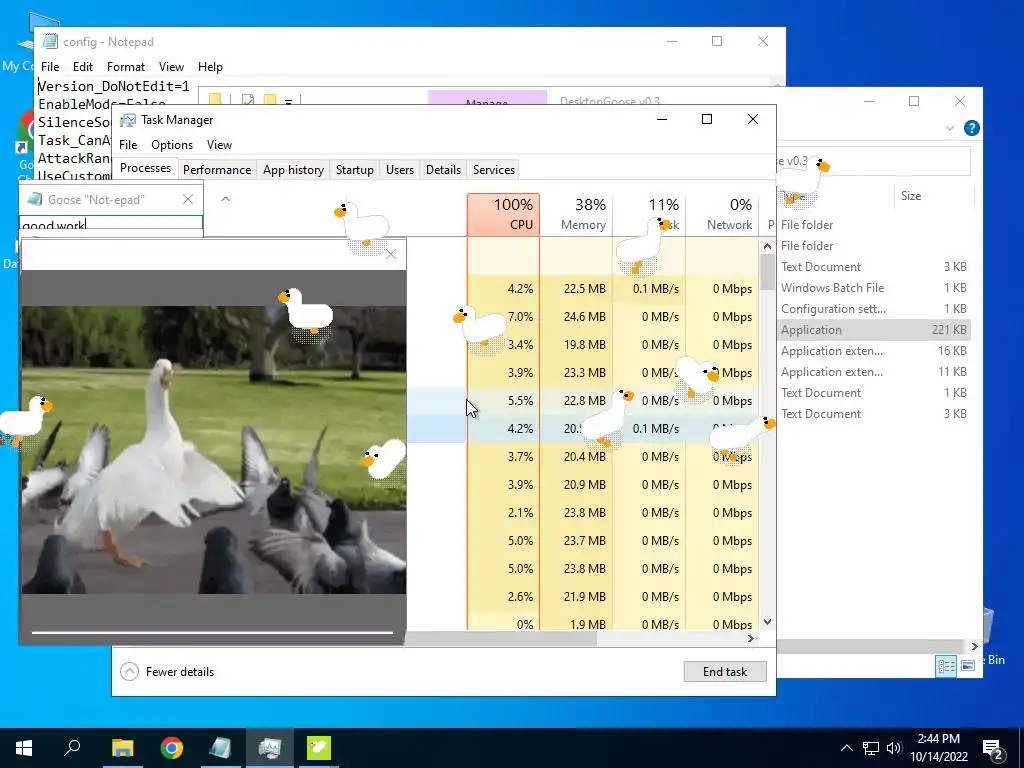Select the 11 KB Application extension row
Image resolution: width=1024 pixels, height=768 pixels.
click(x=874, y=372)
